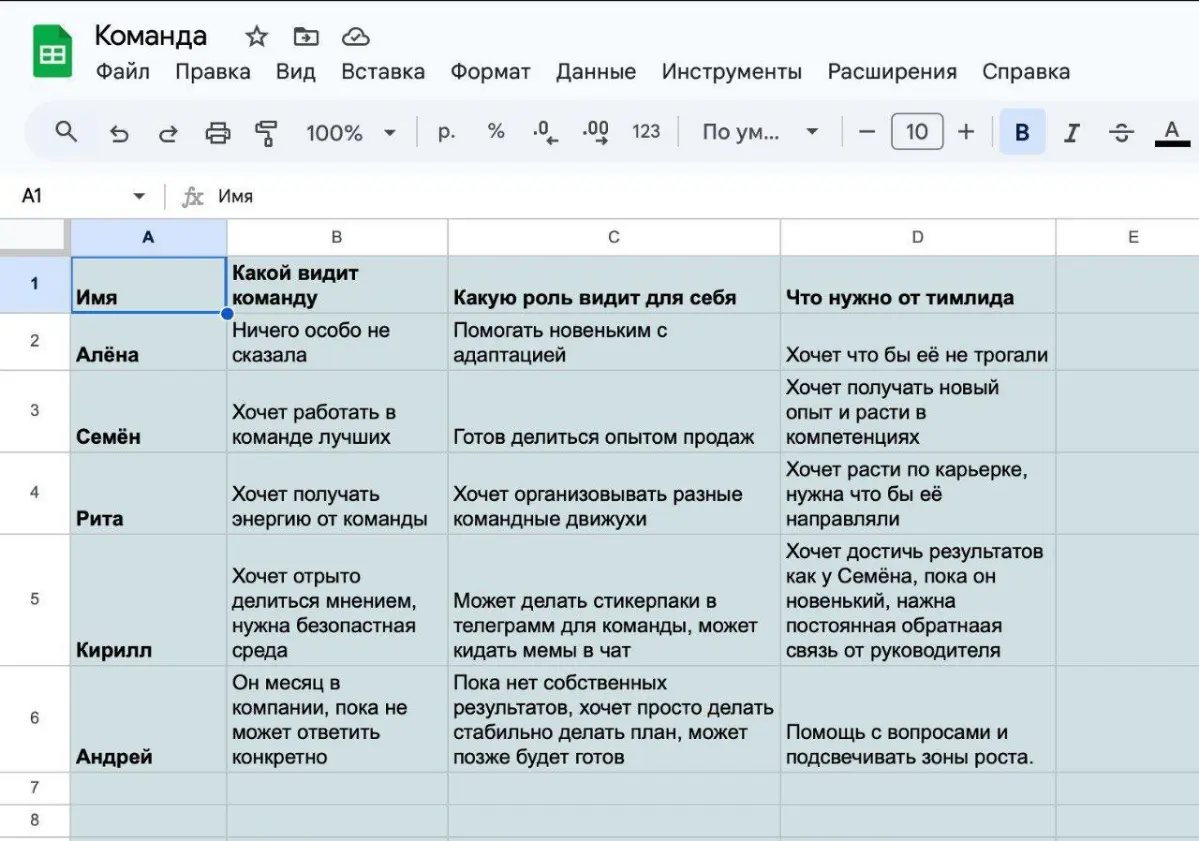Screen dimensions: 1199x841
Task: Increase font size with plus
Action: pos(966,132)
